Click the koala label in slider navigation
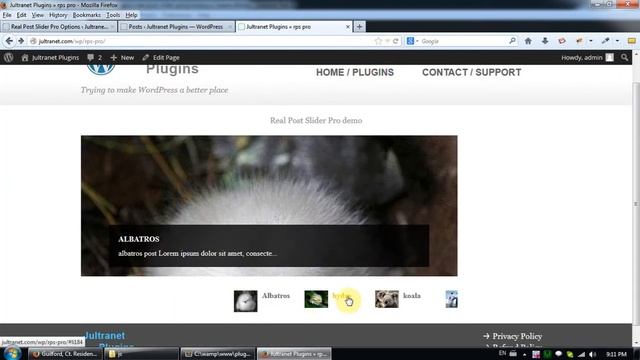 tap(412, 296)
